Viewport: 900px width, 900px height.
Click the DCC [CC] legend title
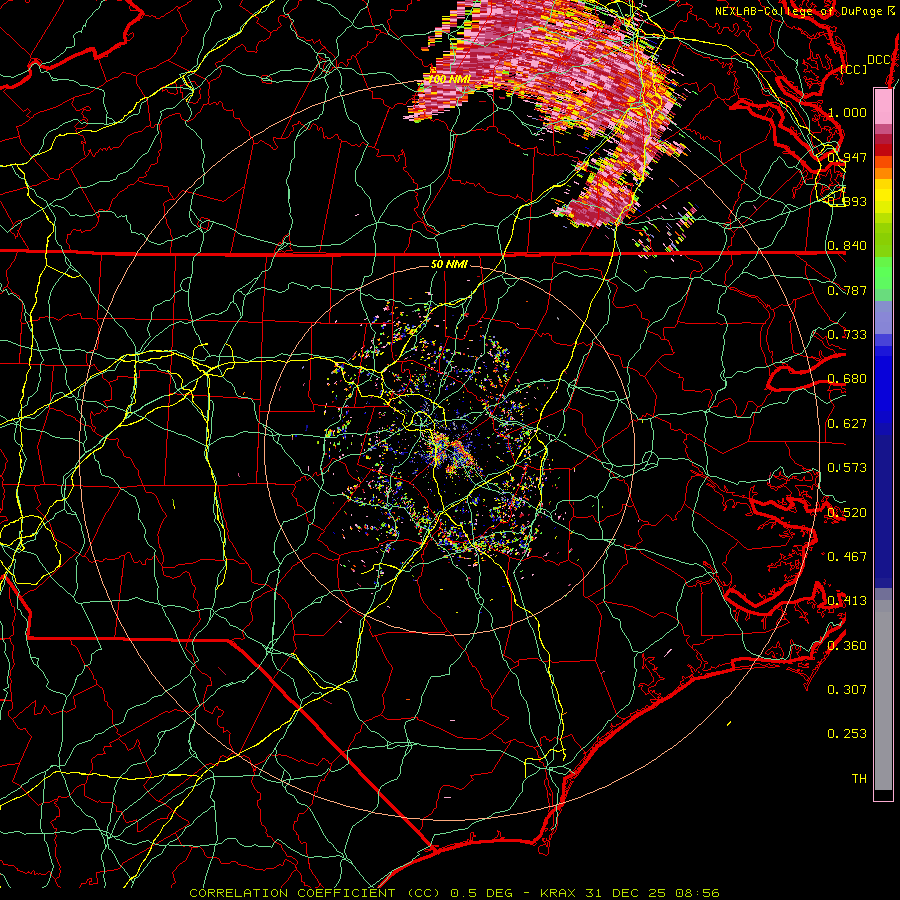[x=866, y=64]
